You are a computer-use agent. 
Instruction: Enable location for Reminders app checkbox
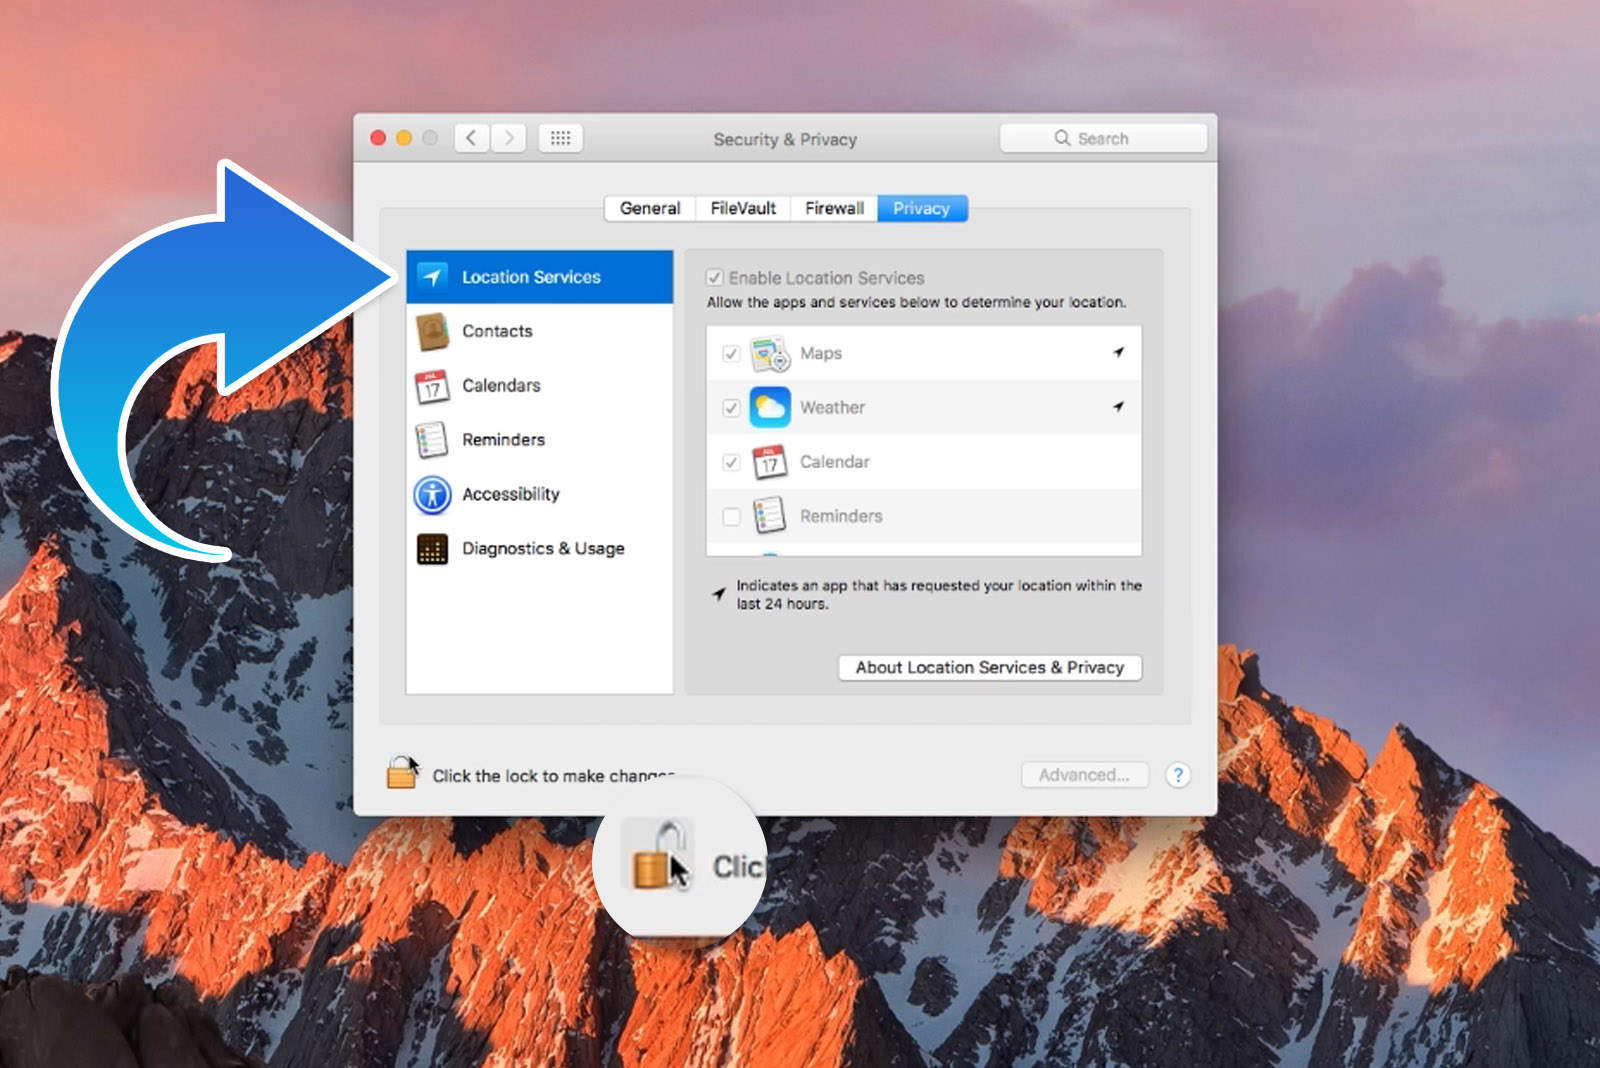731,516
